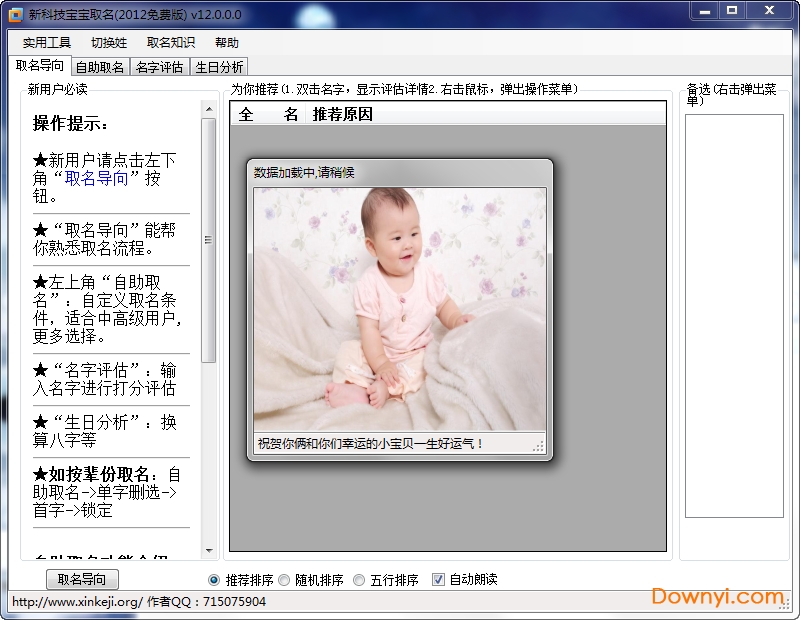The height and width of the screenshot is (620, 800).
Task: Select 推荐排序 radio option
Action: (x=214, y=580)
